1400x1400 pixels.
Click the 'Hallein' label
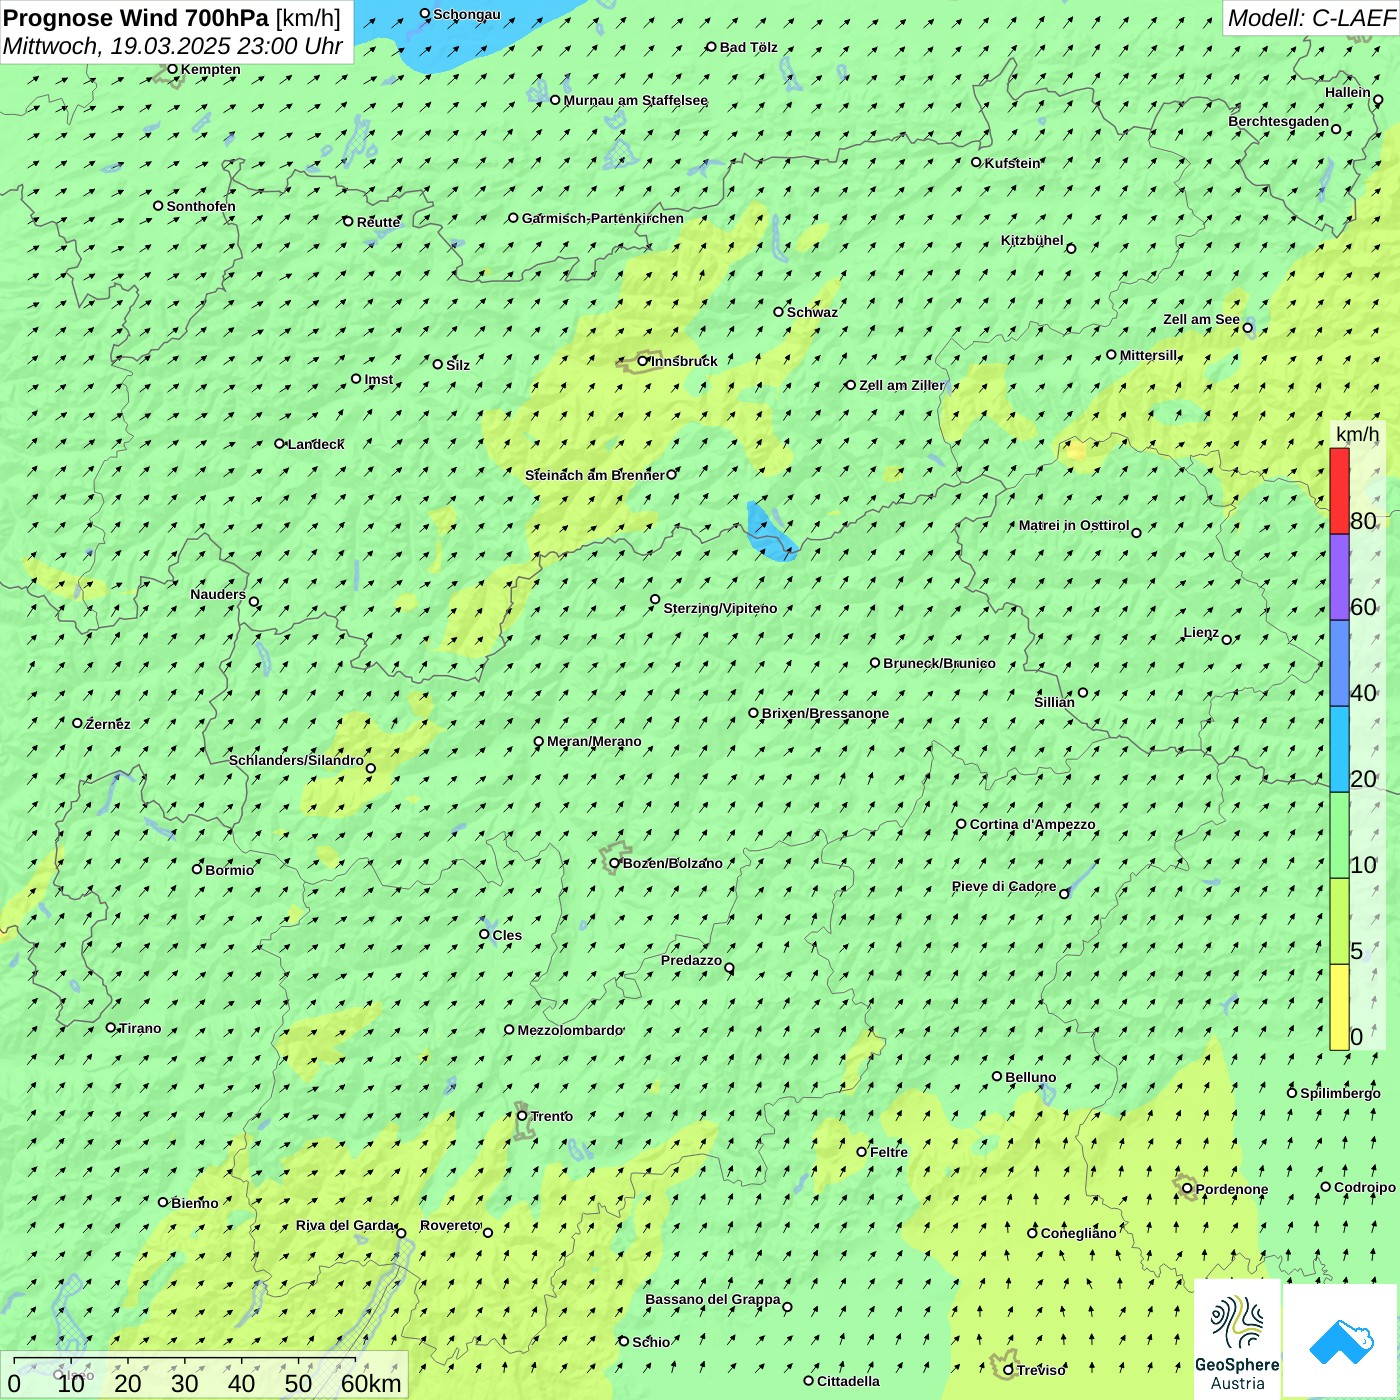click(x=1348, y=92)
